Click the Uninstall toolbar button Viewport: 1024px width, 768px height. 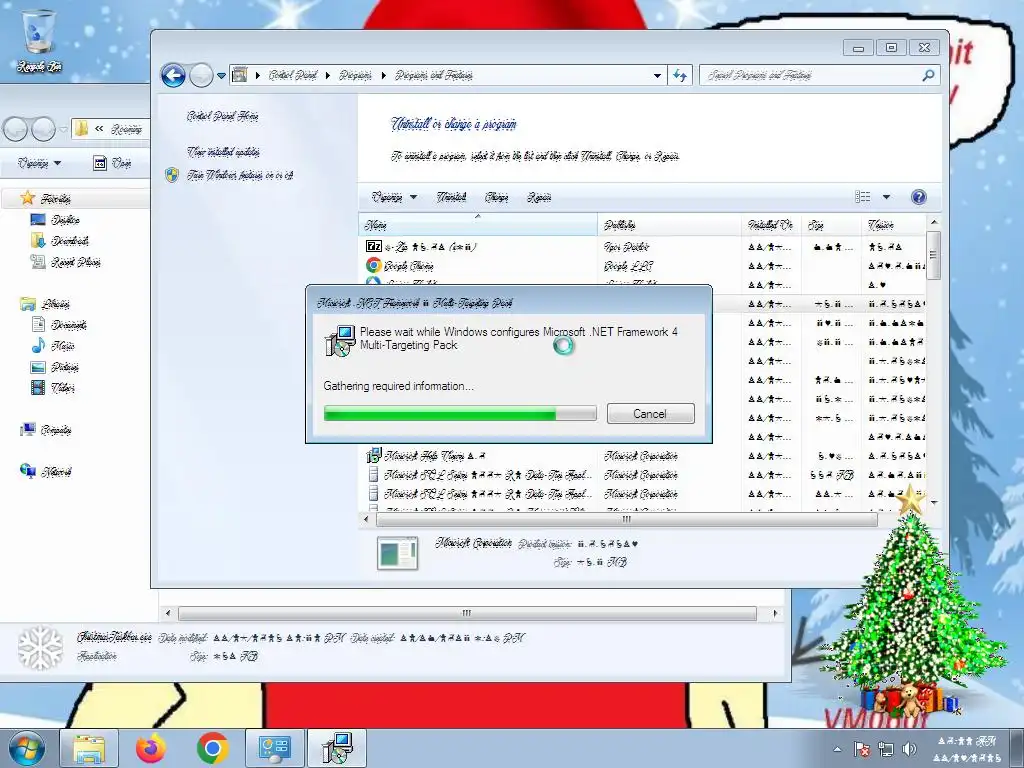451,197
